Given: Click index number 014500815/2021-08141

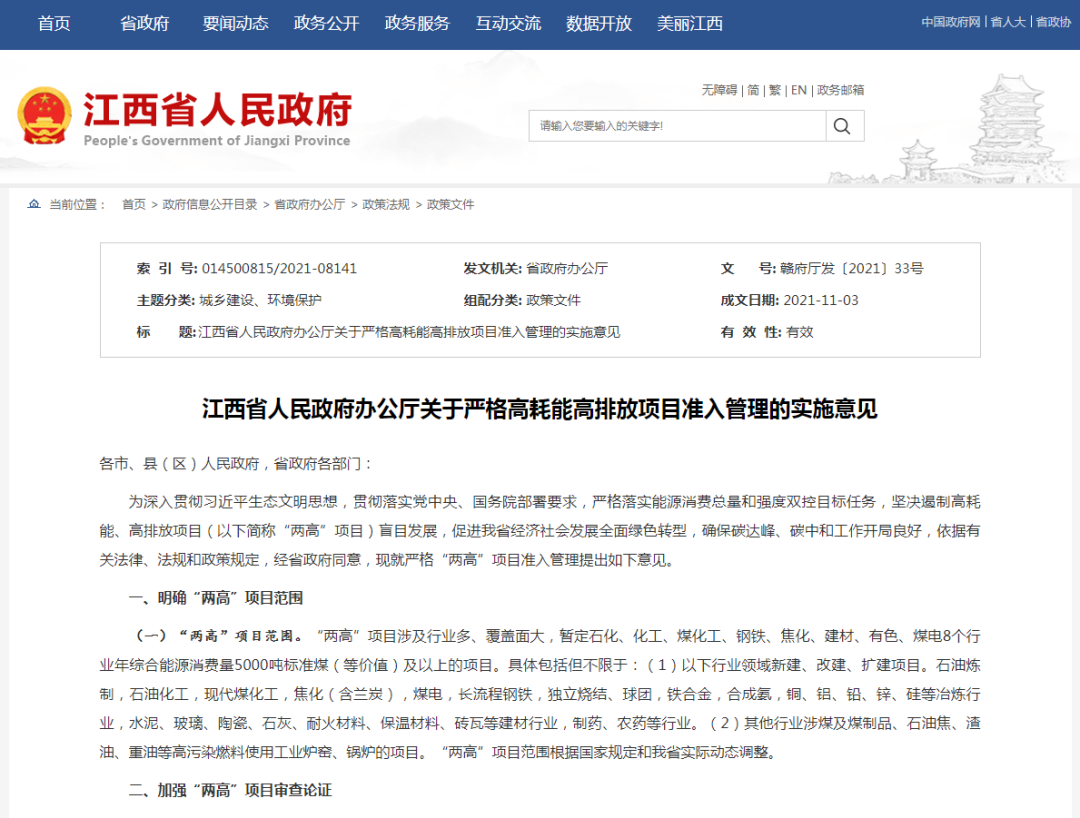Looking at the screenshot, I should click(x=279, y=269).
